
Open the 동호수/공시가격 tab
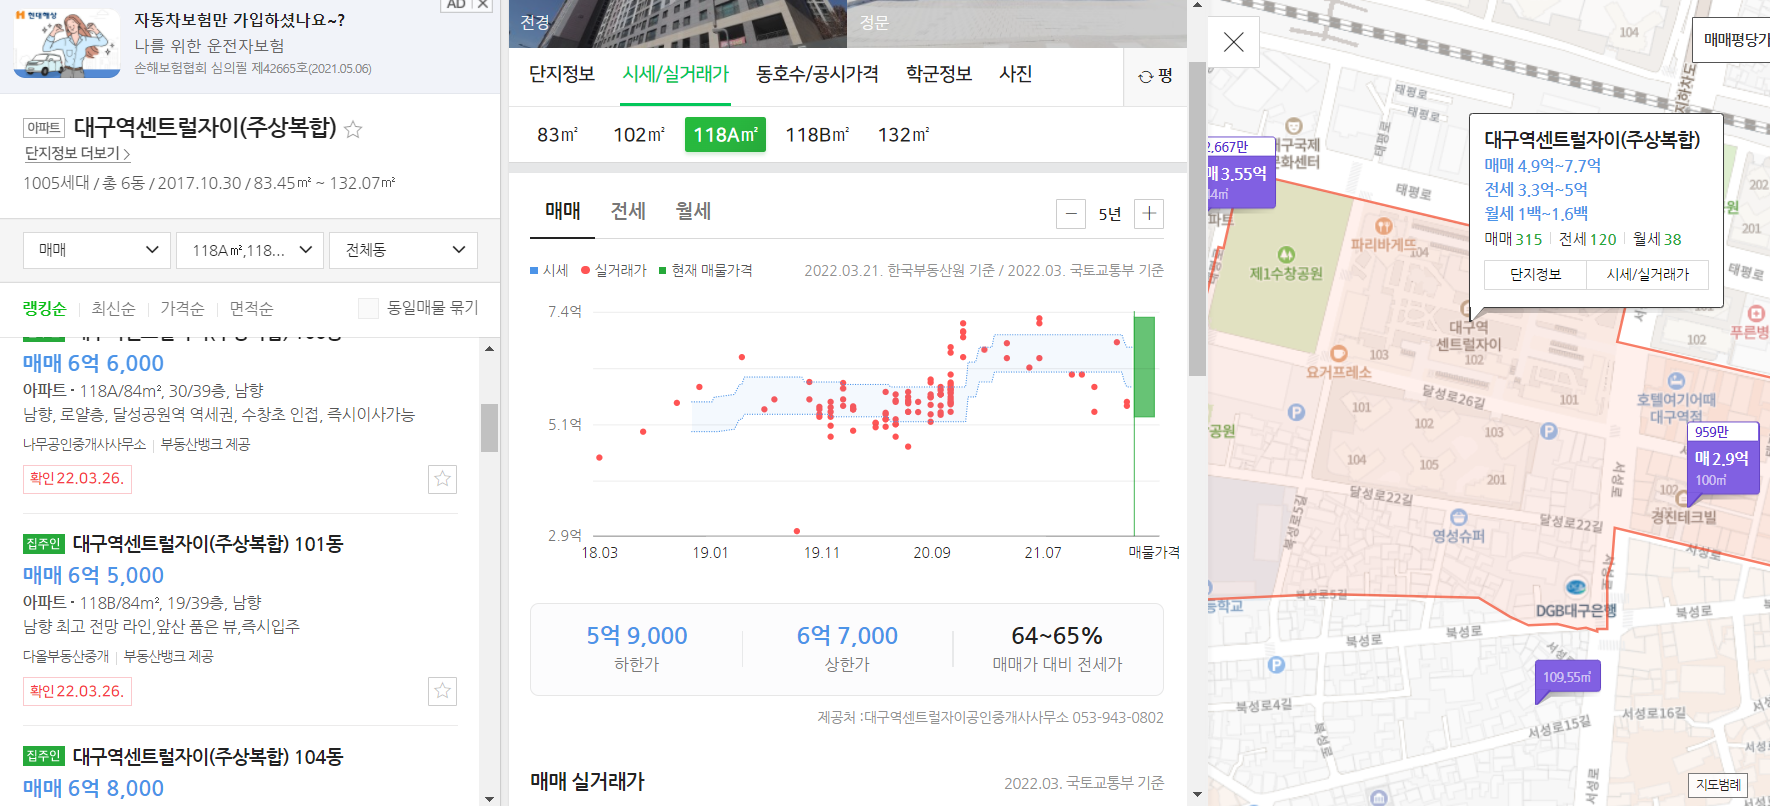(817, 74)
